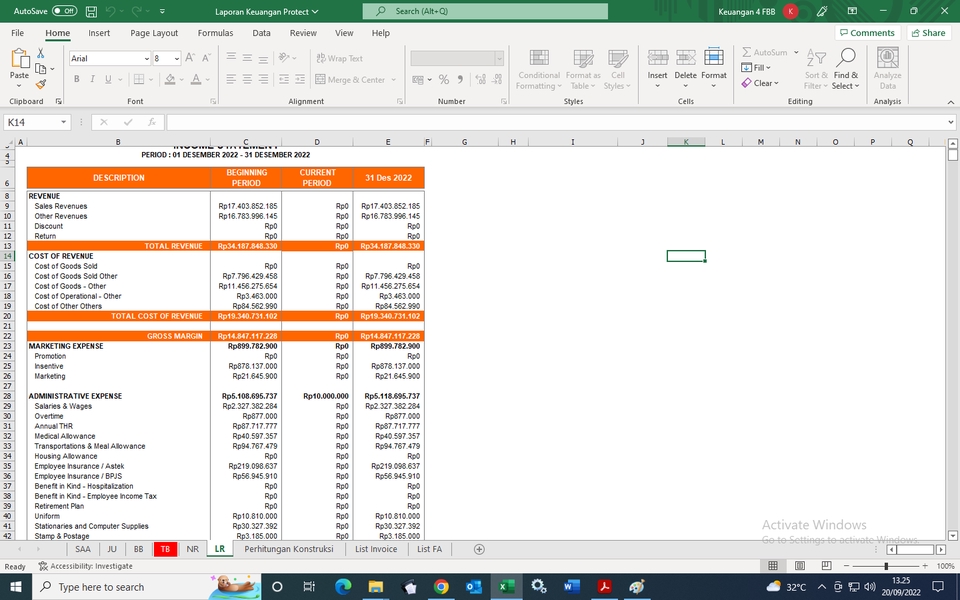Click Decrease Decimal icon
Viewport: 960px width, 600px height.
497,80
